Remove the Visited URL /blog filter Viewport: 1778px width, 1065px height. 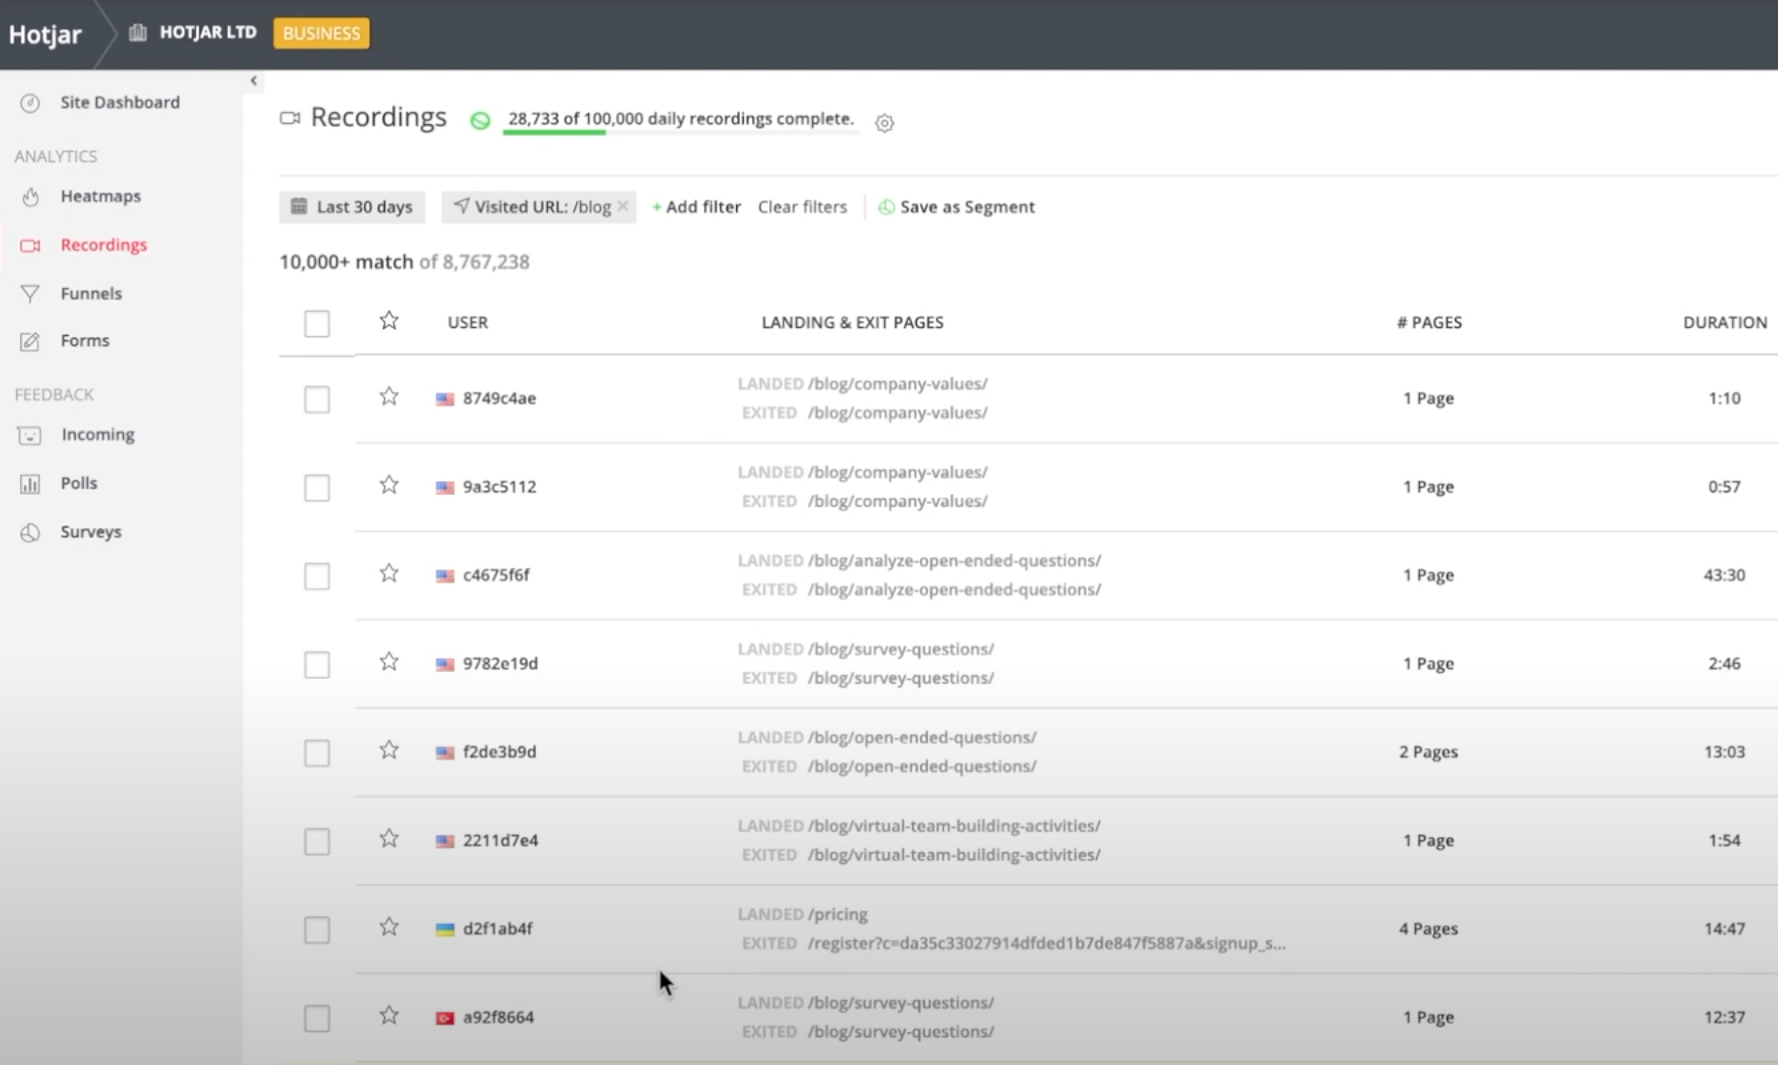pos(623,206)
